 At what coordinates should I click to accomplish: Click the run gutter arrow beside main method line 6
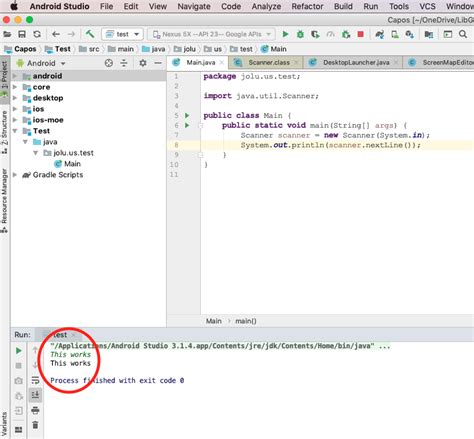tap(187, 125)
